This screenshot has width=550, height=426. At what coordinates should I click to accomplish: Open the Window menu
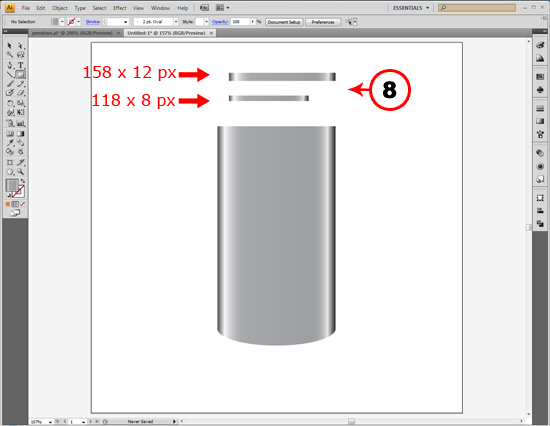click(x=160, y=8)
